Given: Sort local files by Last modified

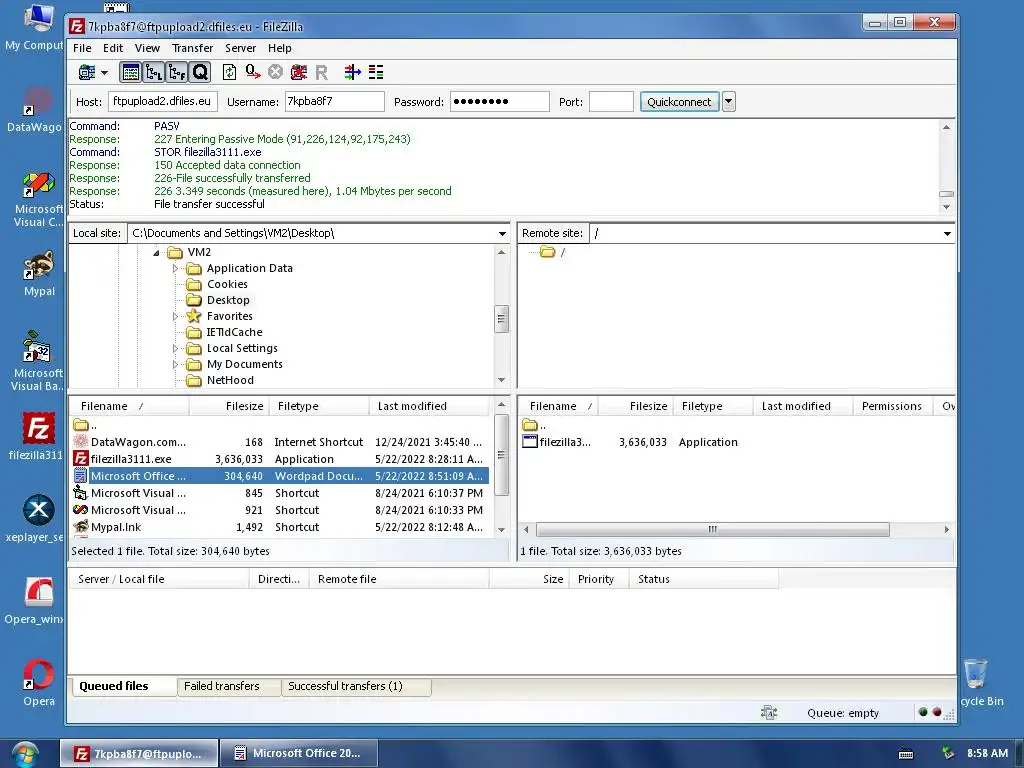Looking at the screenshot, I should (428, 406).
